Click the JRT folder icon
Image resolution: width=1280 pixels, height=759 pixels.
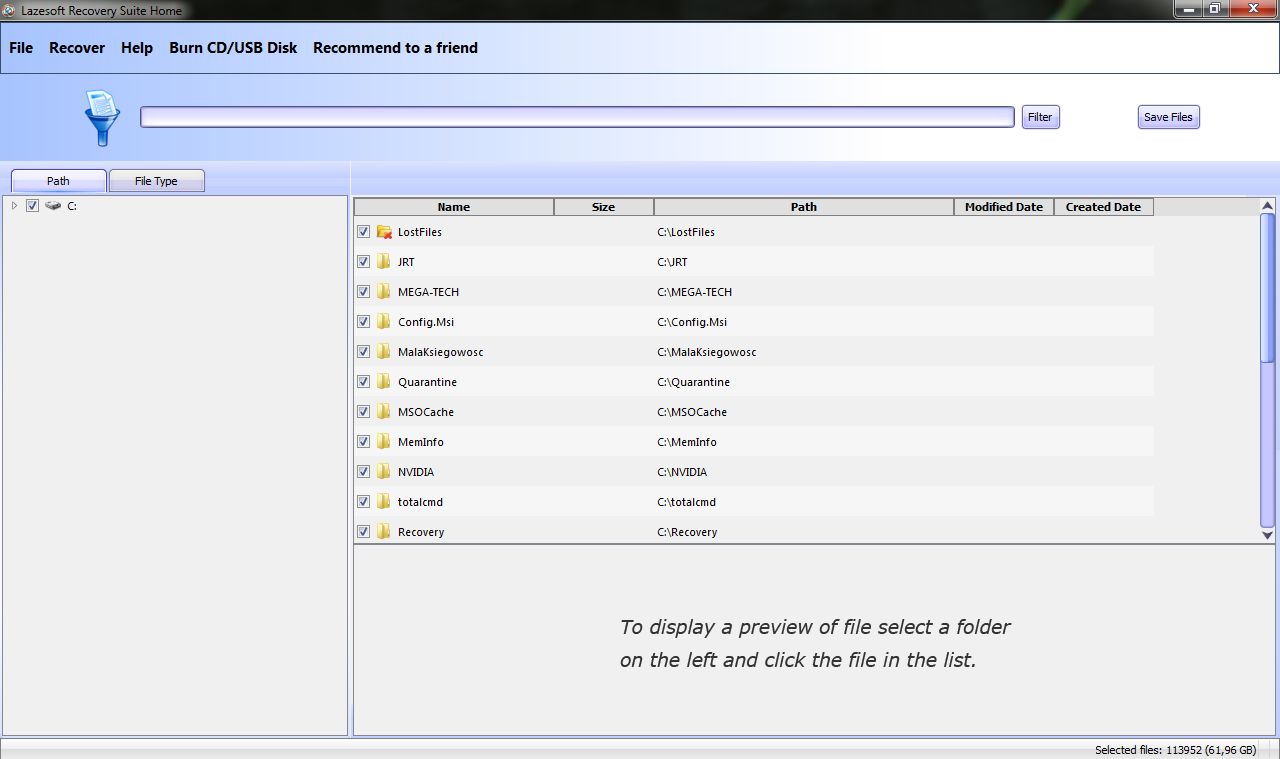point(384,262)
